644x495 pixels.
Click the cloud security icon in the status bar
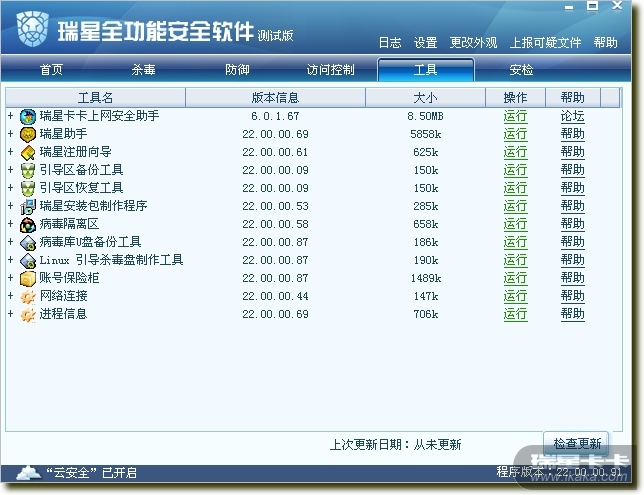click(x=28, y=472)
